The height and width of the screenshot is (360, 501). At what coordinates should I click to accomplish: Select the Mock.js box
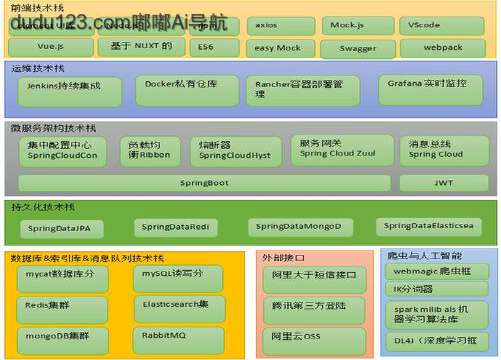point(358,26)
